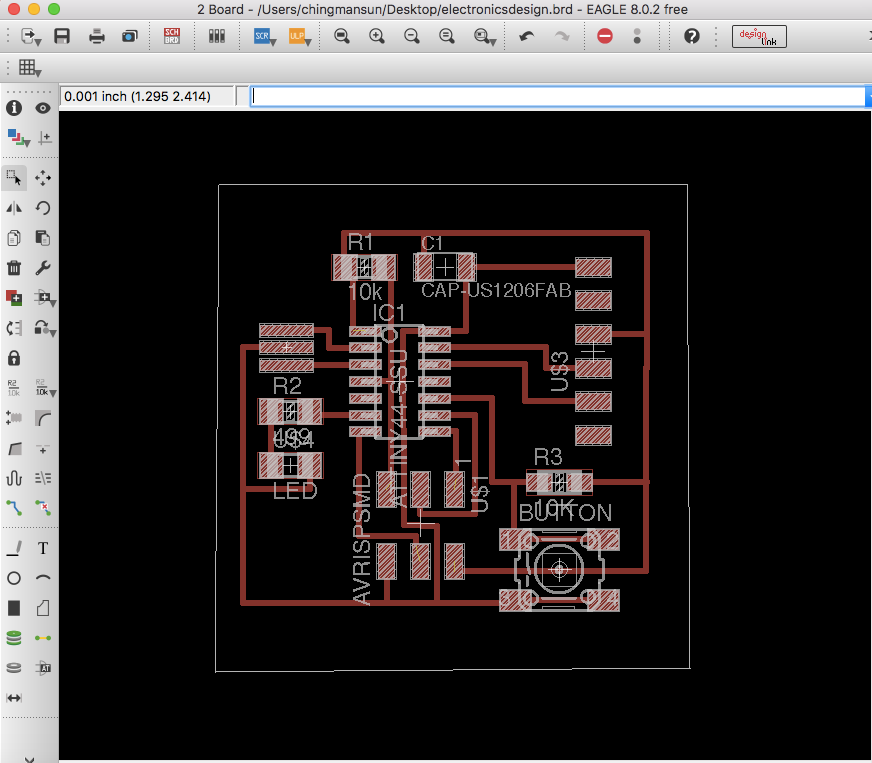The width and height of the screenshot is (872, 763).
Task: Click the BUTTON component on the board
Action: [559, 569]
